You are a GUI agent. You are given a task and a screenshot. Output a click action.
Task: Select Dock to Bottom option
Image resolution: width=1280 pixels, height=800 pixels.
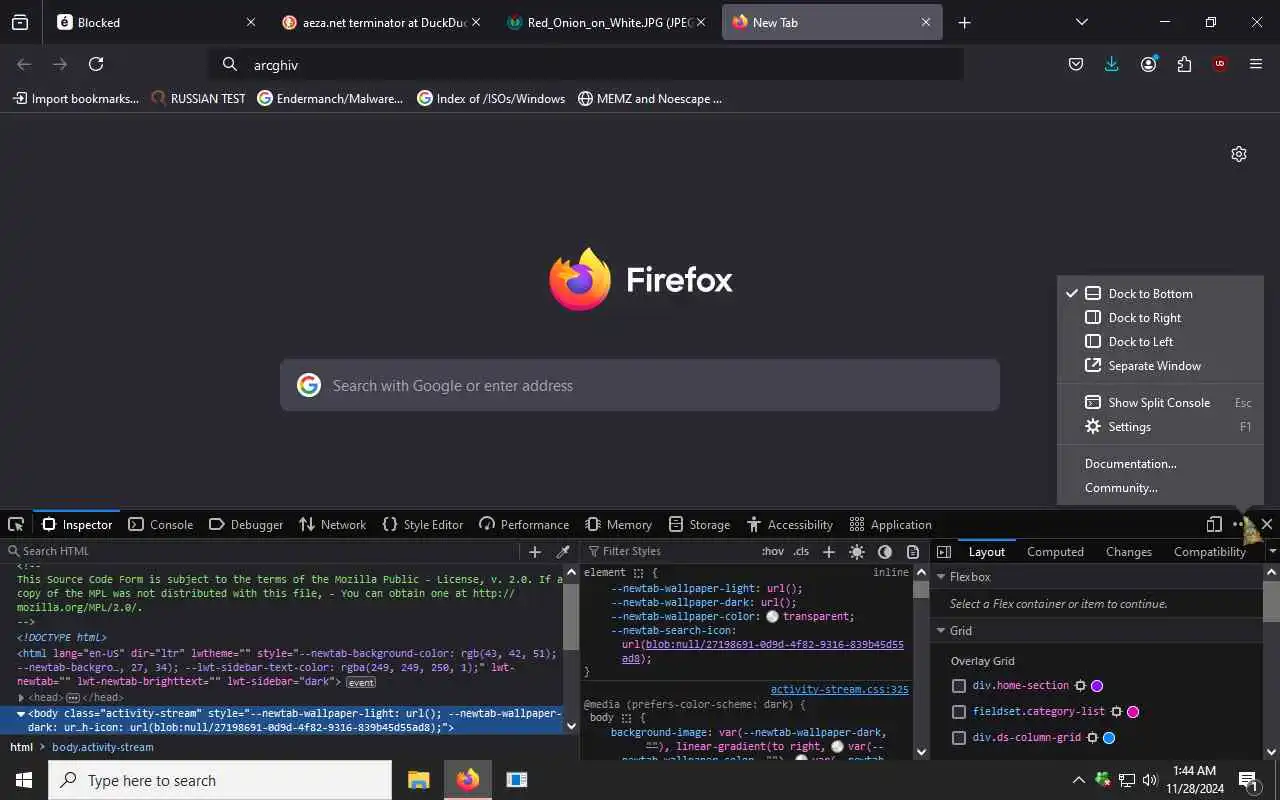[x=1160, y=293]
